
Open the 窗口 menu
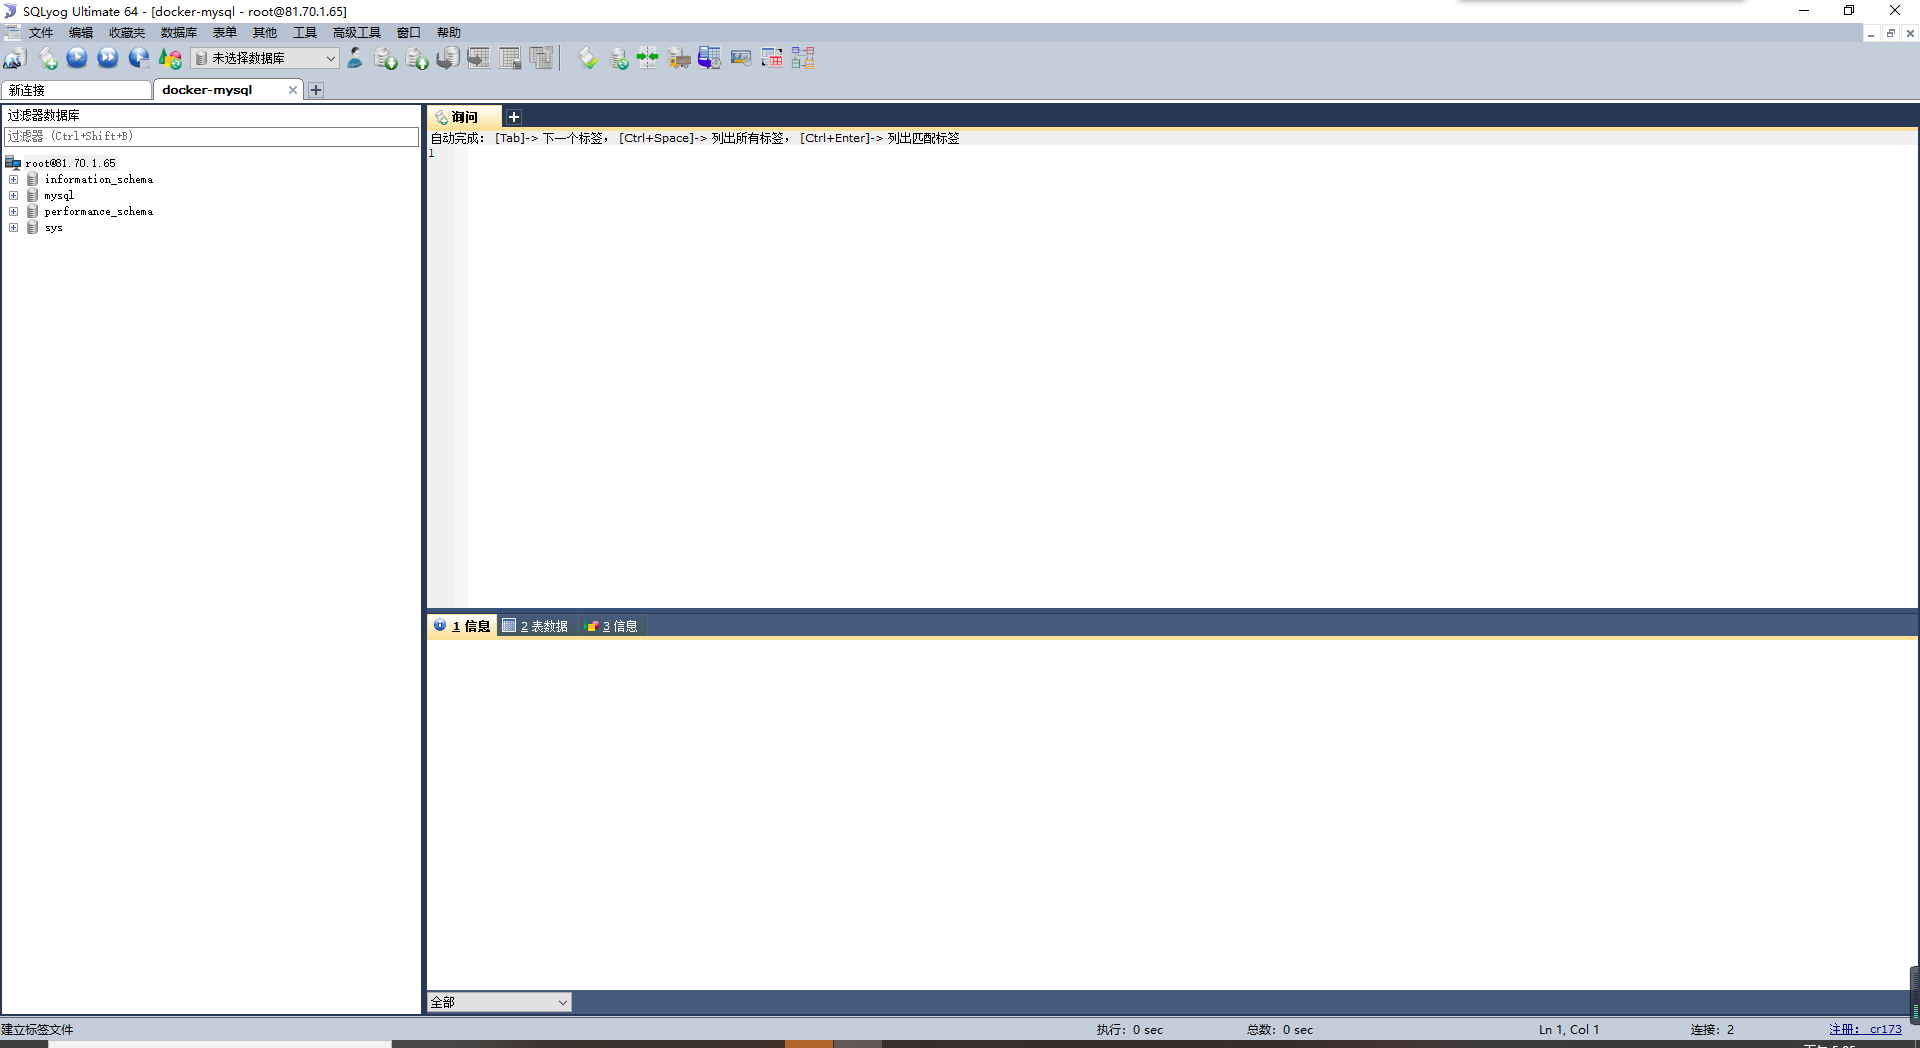(x=409, y=33)
